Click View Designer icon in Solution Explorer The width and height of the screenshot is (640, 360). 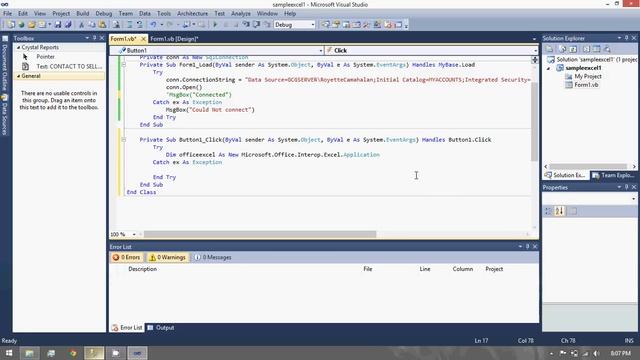597,49
